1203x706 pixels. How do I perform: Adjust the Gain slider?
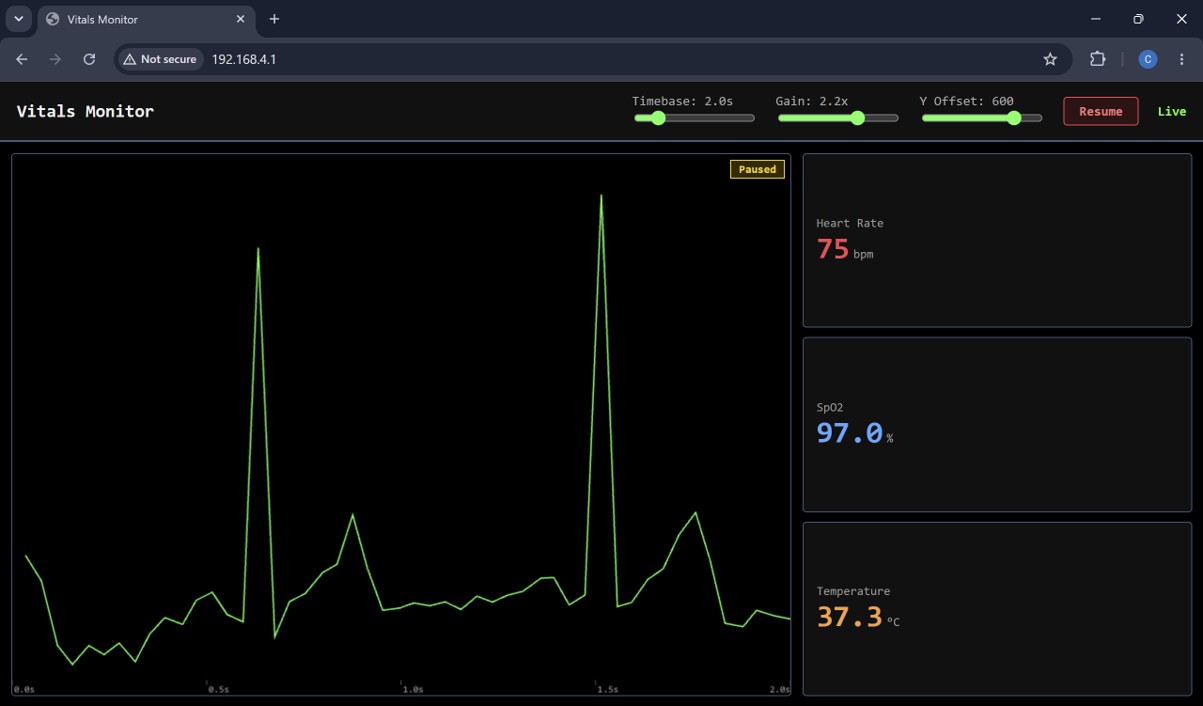coord(838,118)
